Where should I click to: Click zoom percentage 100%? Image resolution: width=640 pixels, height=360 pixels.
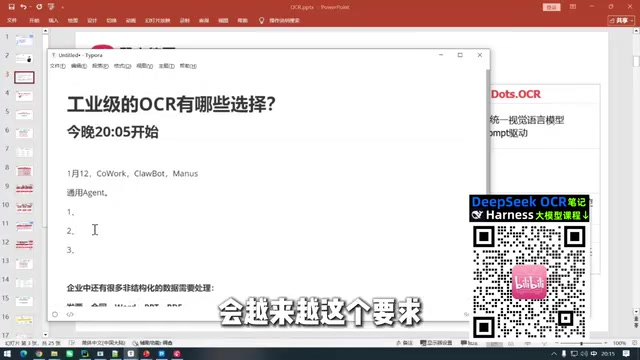coord(619,343)
